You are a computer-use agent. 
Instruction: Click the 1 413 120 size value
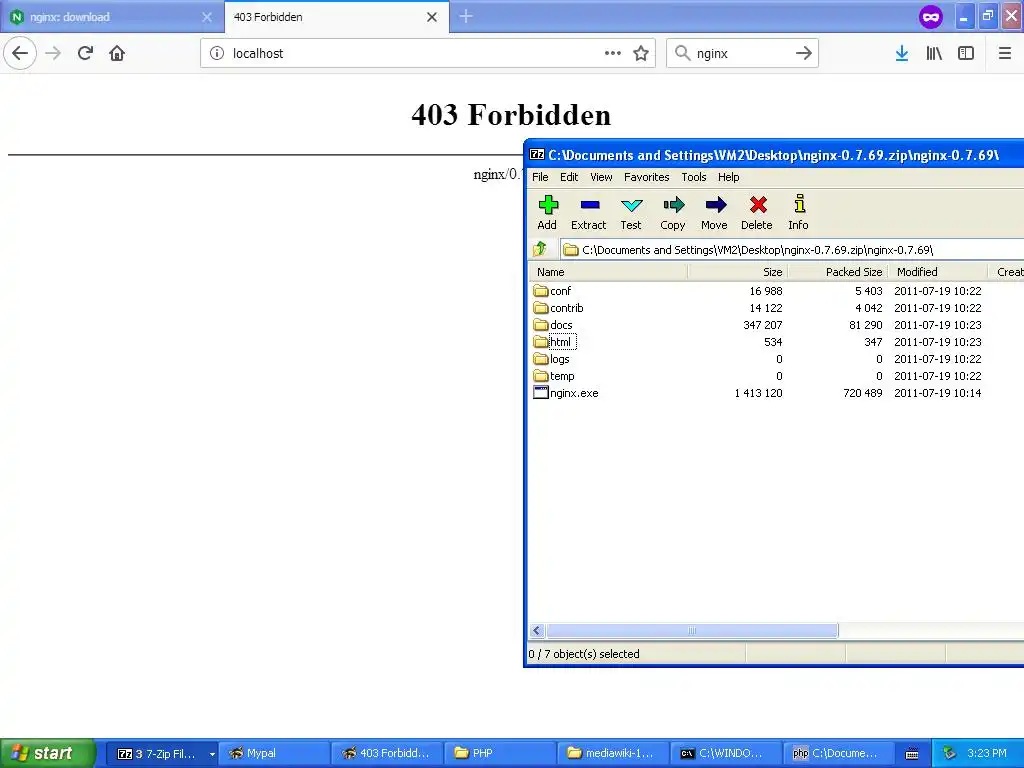coord(758,392)
